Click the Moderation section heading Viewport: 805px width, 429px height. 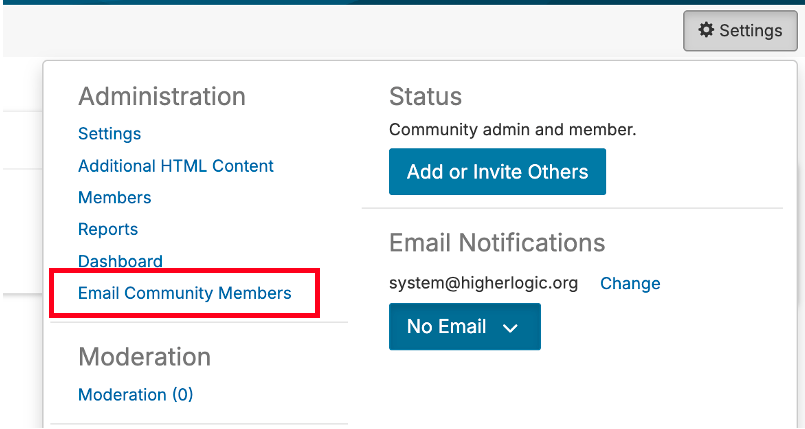click(144, 357)
